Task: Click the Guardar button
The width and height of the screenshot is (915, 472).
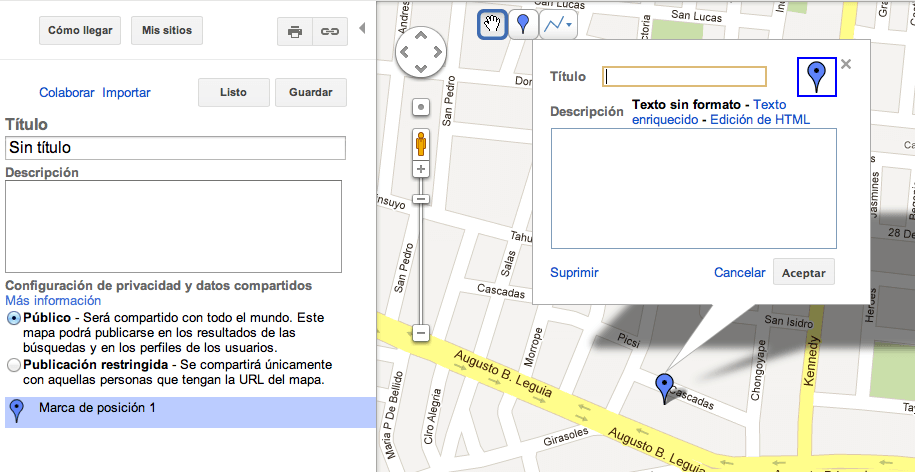Action: (x=311, y=92)
